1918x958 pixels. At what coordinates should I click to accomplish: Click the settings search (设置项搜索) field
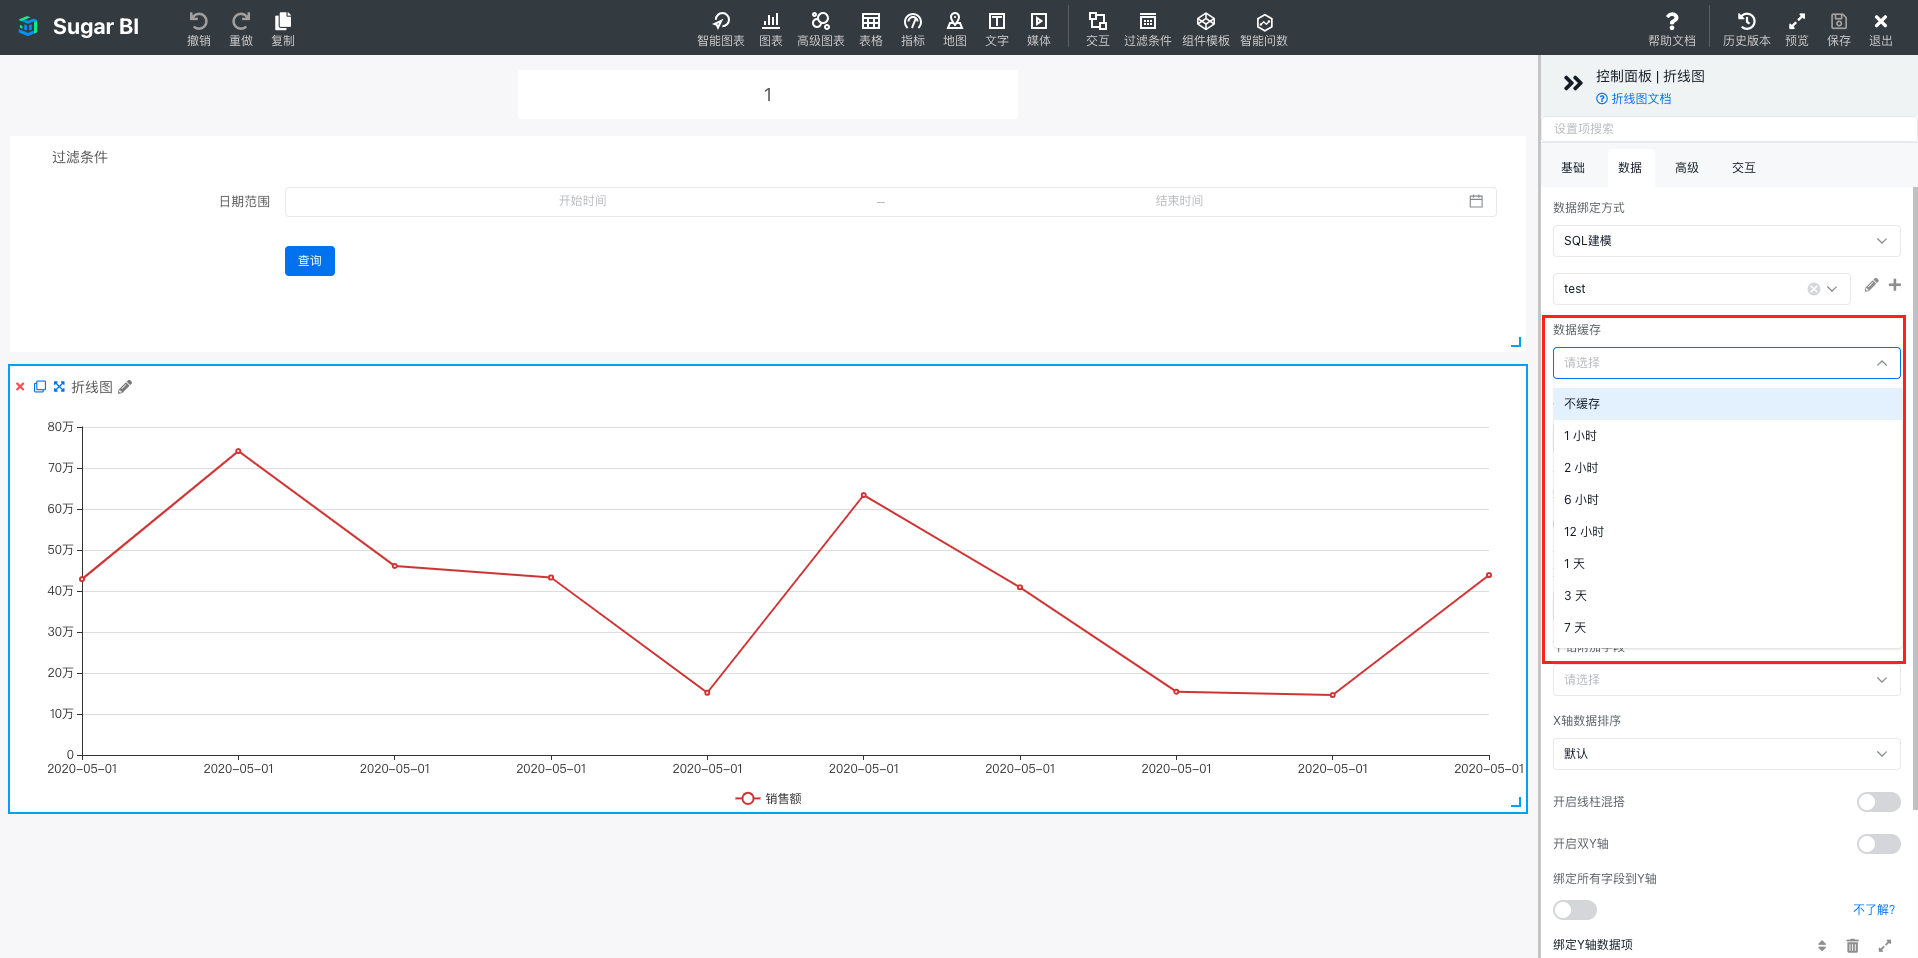click(x=1728, y=129)
